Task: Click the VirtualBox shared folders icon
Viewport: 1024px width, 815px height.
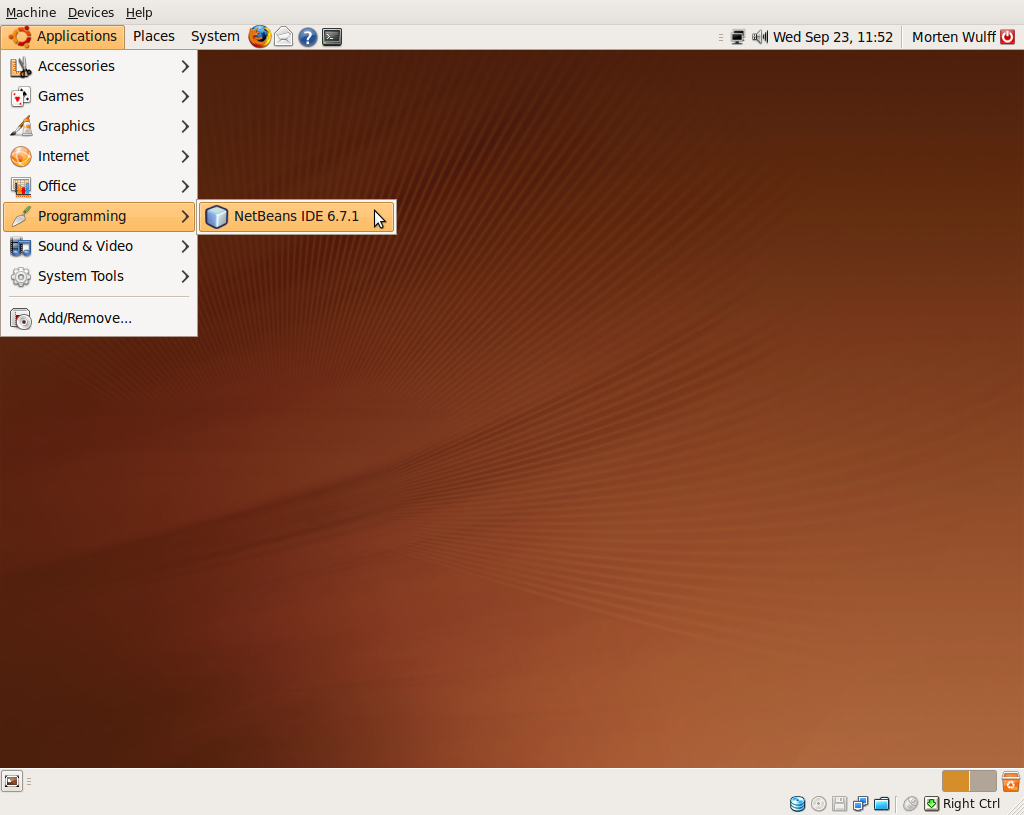Action: pyautogui.click(x=882, y=803)
